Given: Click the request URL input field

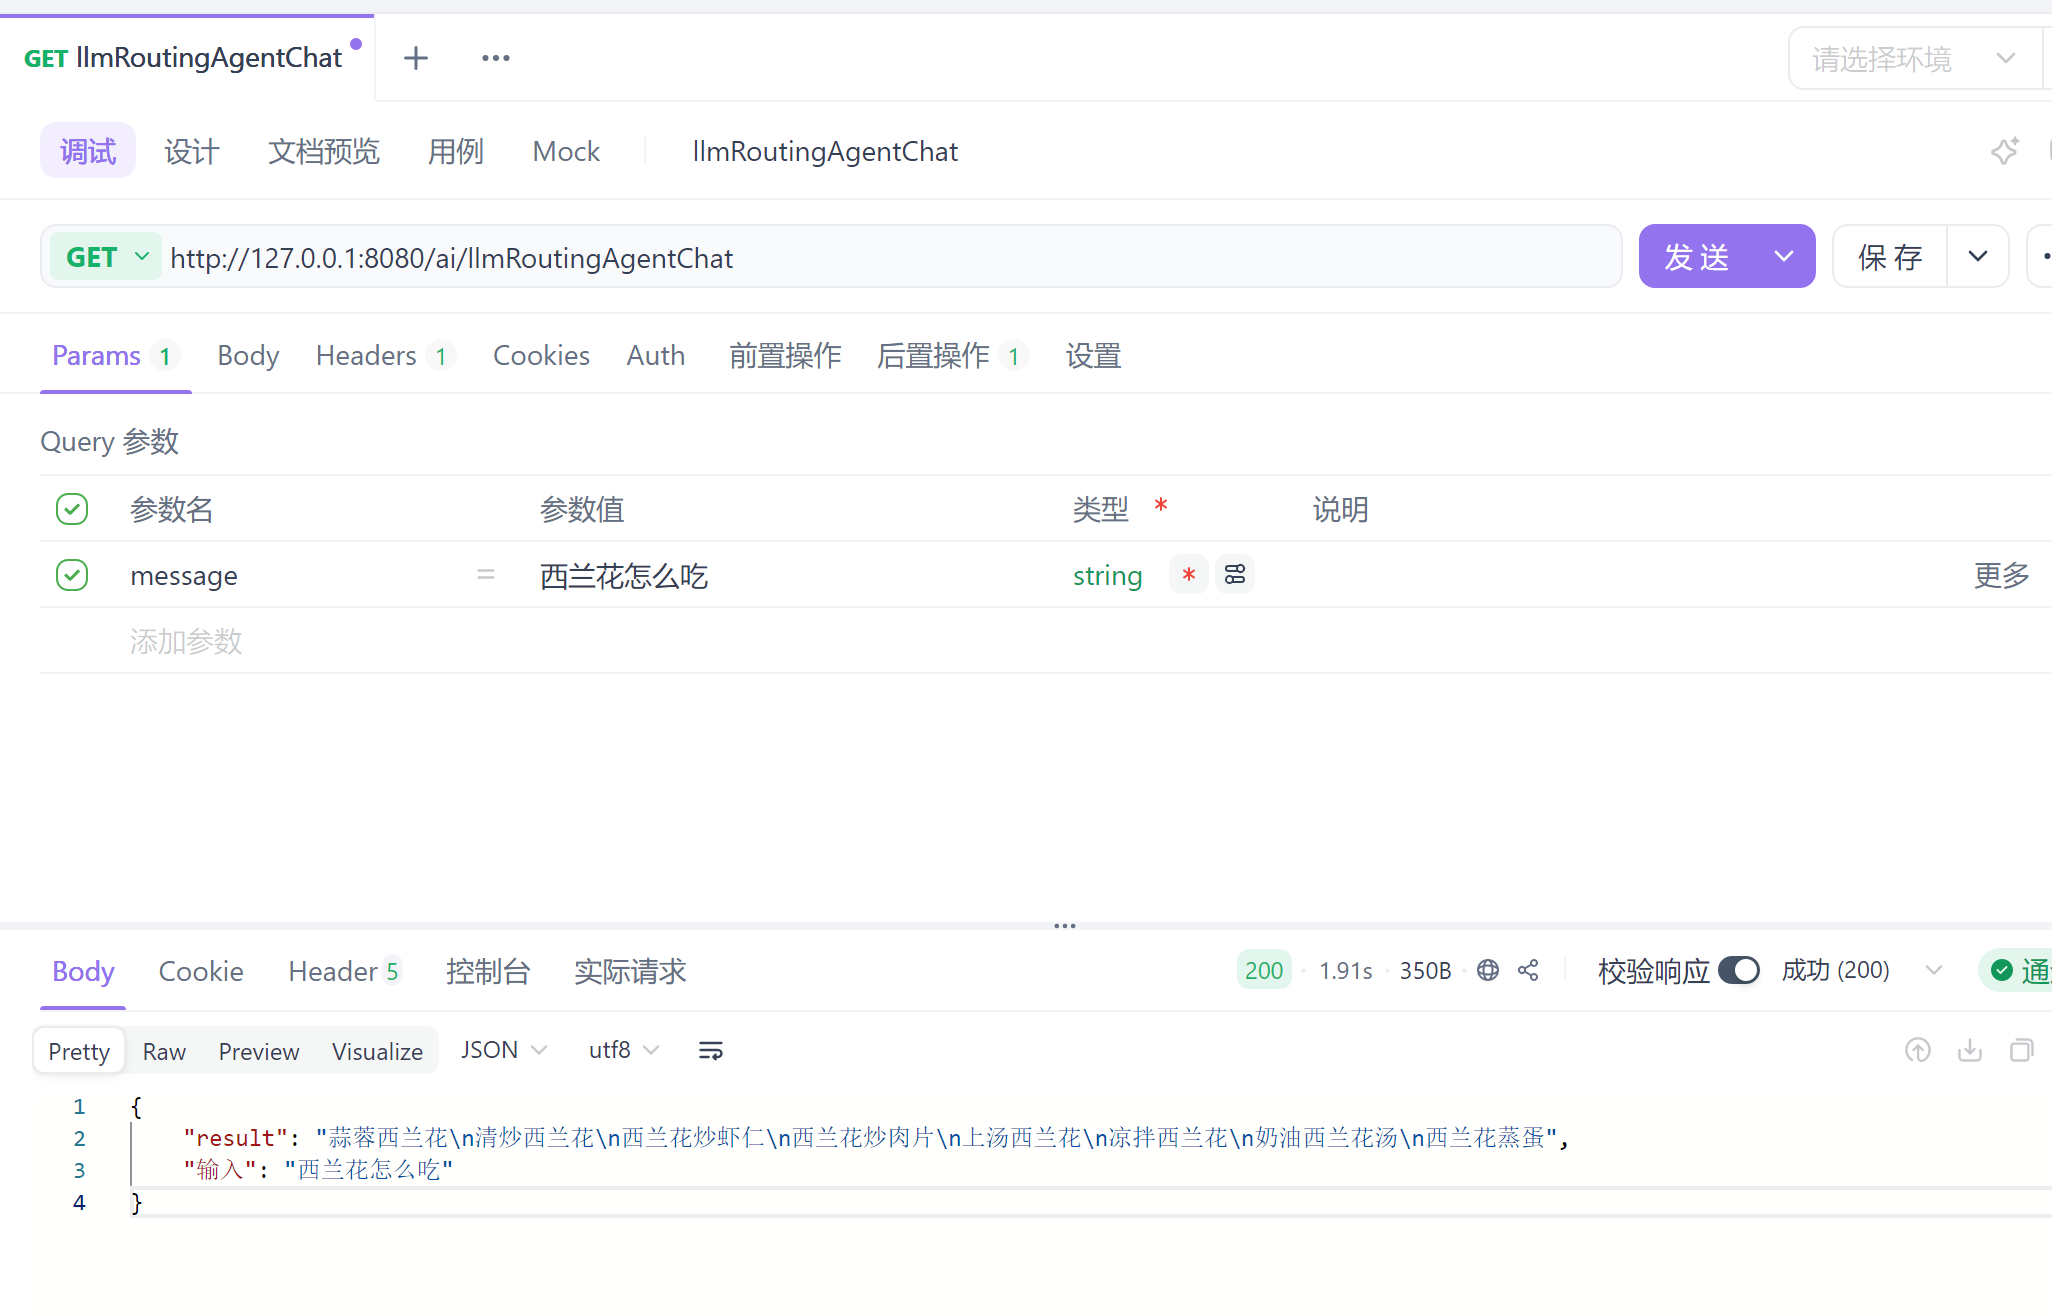Looking at the screenshot, I should click(890, 257).
